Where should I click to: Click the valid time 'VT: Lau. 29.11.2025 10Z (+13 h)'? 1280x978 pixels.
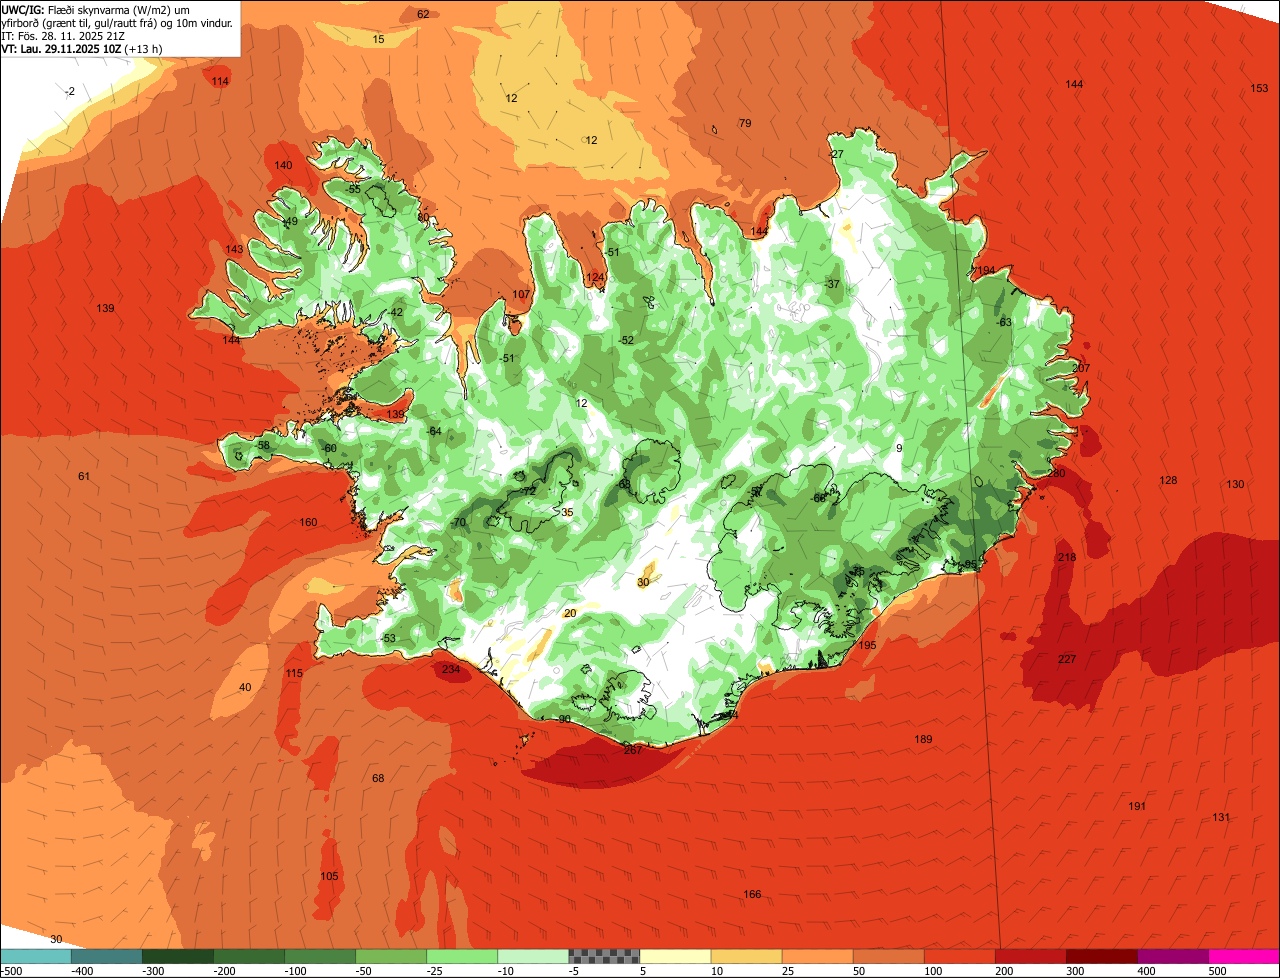click(x=82, y=48)
